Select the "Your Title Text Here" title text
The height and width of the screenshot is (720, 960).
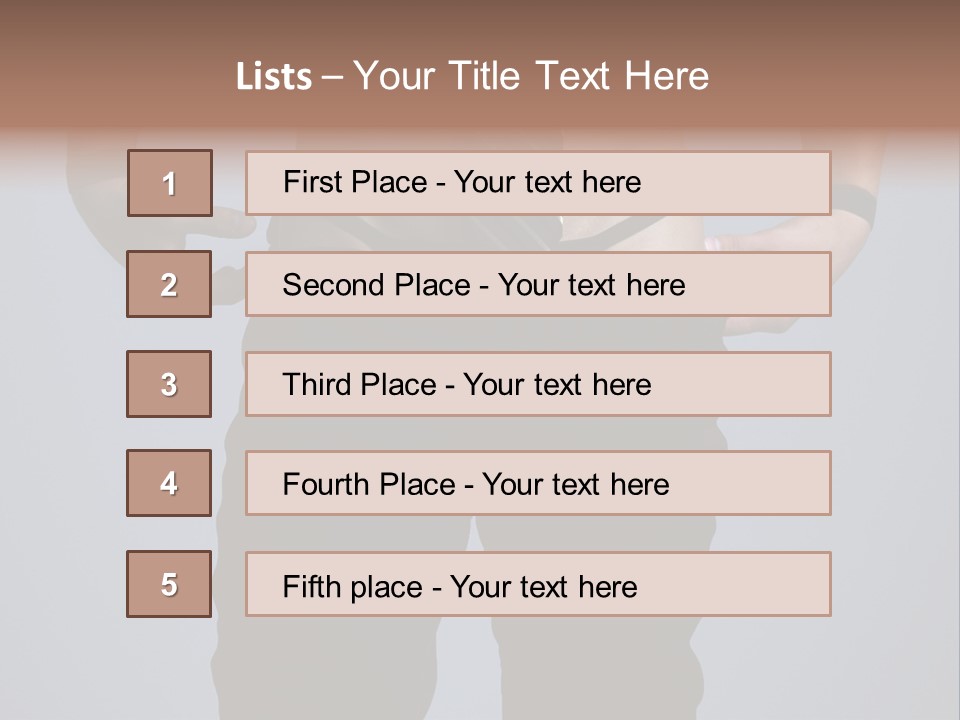(531, 76)
